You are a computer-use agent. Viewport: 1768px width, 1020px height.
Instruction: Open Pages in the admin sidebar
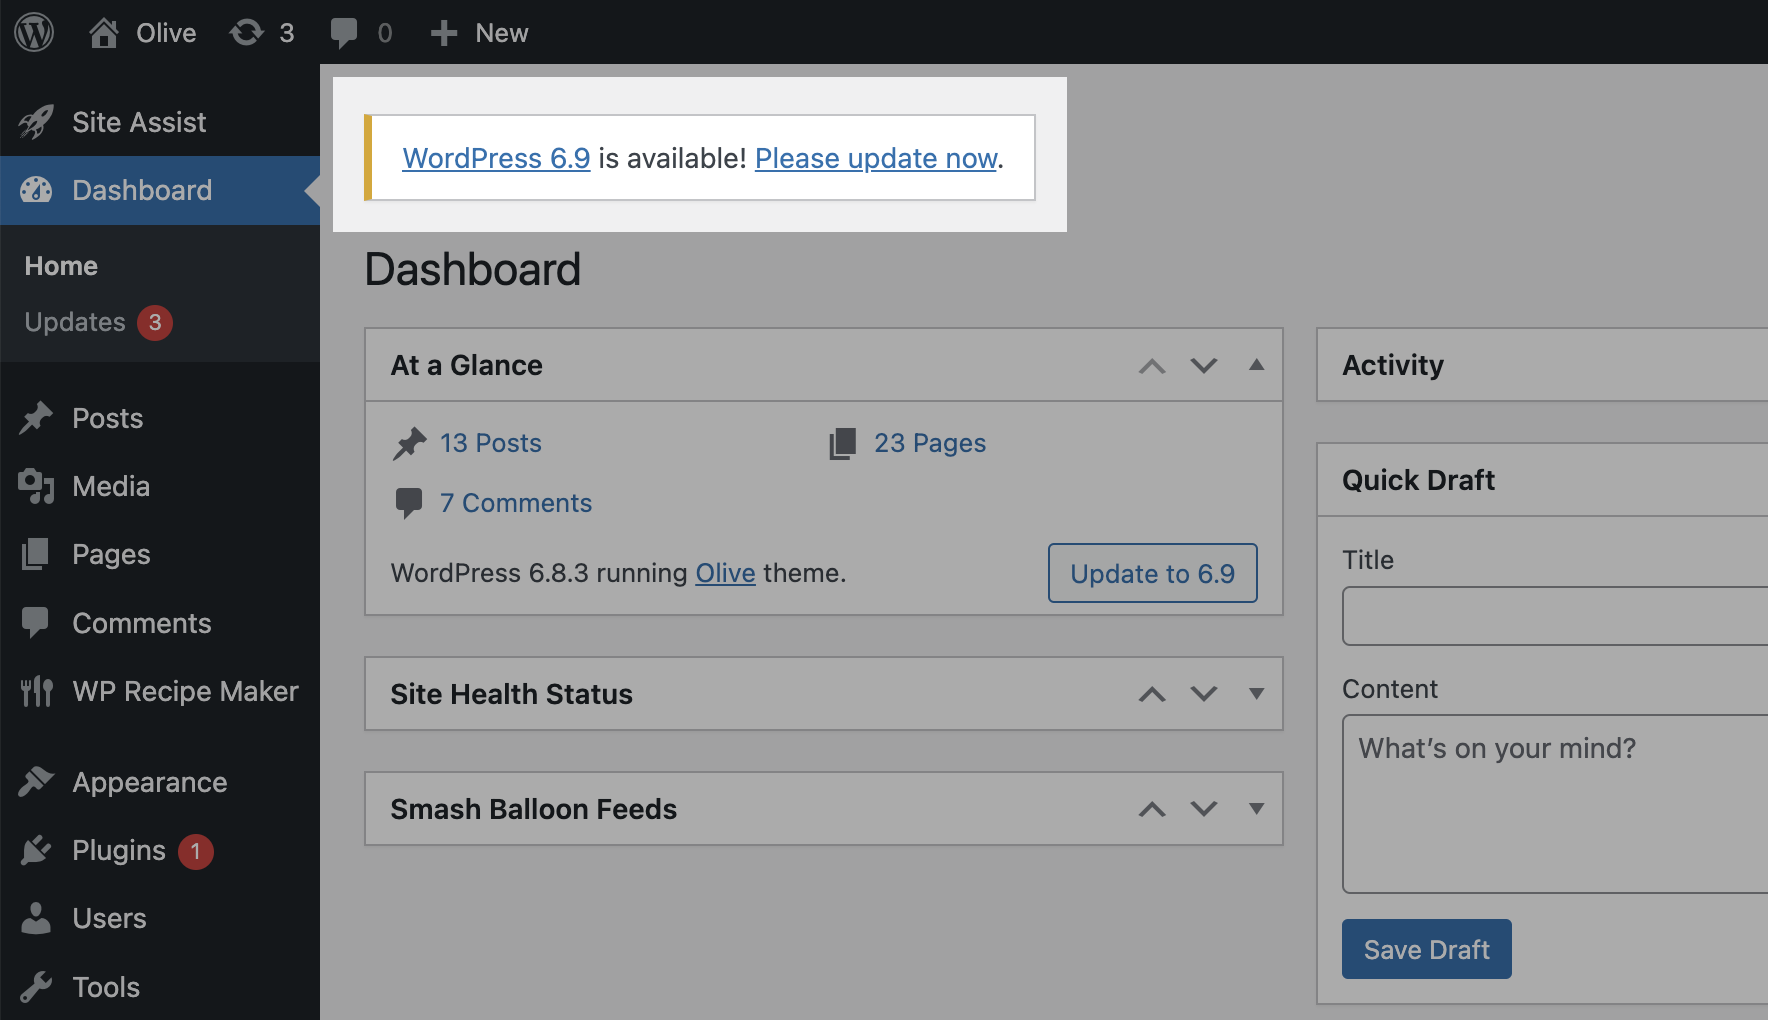(160, 554)
